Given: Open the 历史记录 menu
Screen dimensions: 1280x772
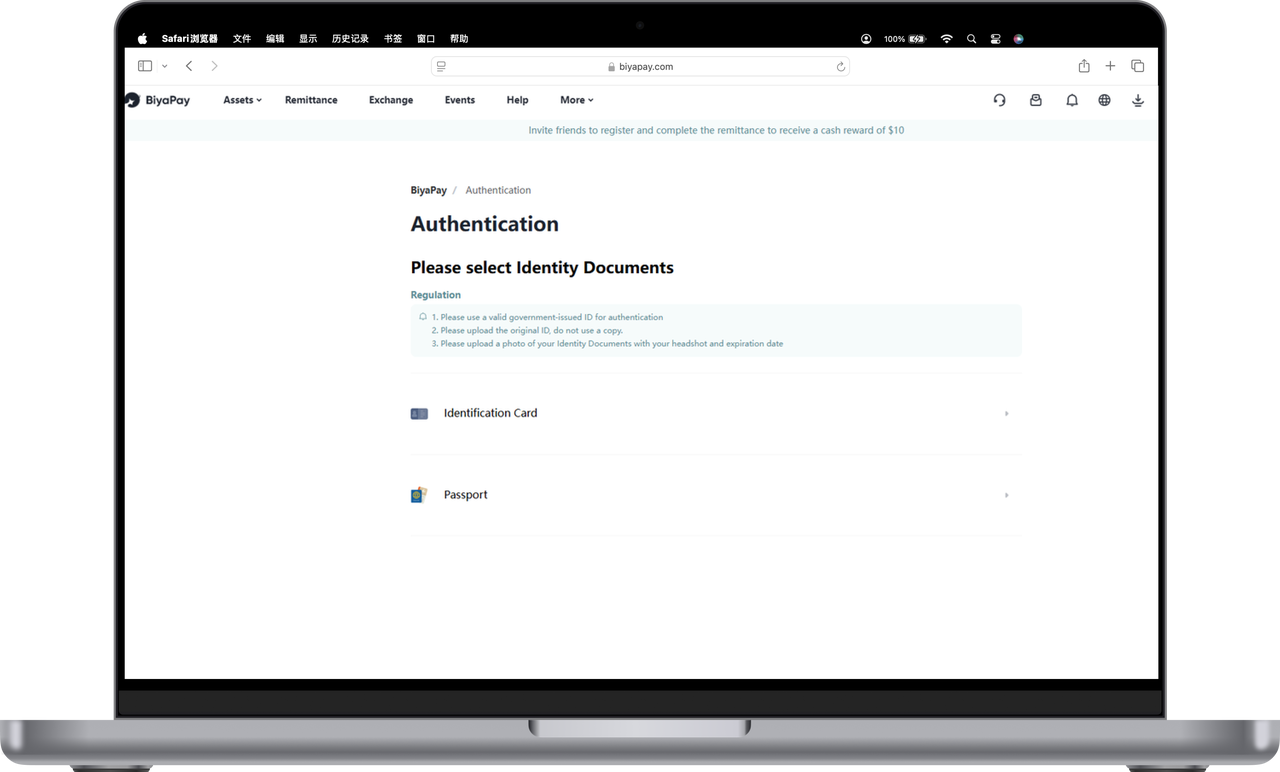Looking at the screenshot, I should [350, 39].
